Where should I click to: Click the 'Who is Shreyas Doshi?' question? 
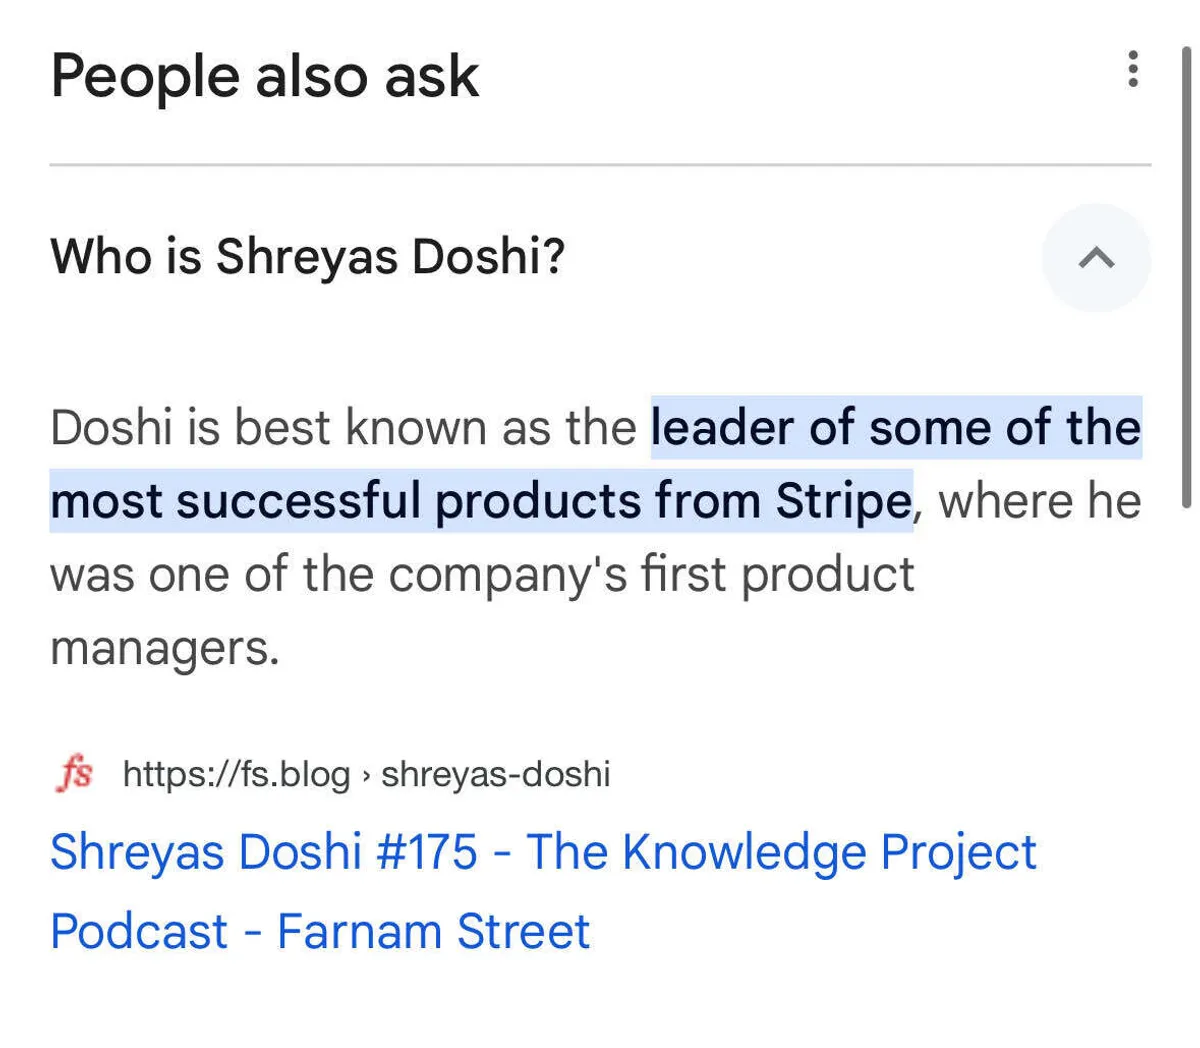click(x=308, y=256)
